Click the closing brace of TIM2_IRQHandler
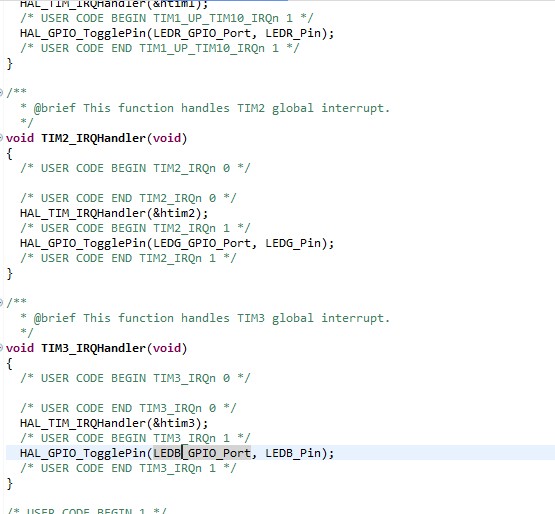Screen dimensions: 555x514 coord(10,274)
